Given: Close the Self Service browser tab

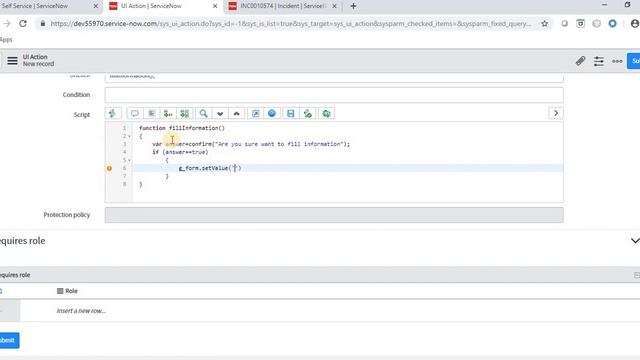Looking at the screenshot, I should pyautogui.click(x=96, y=6).
